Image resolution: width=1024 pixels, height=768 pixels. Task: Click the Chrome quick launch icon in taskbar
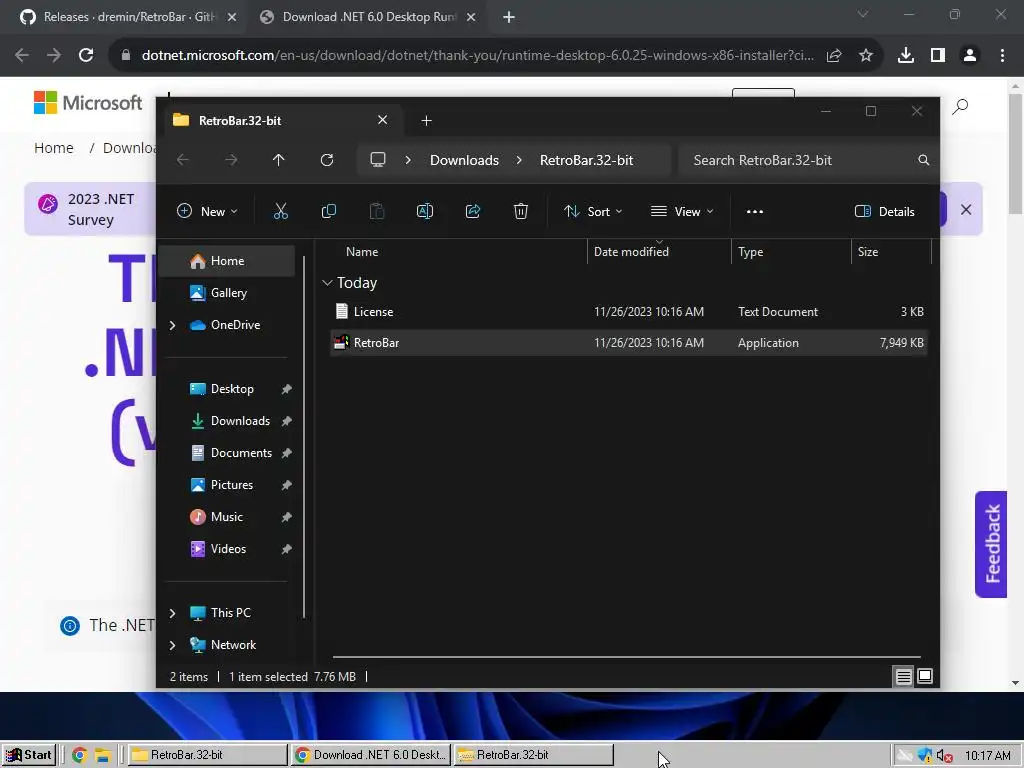(80, 756)
